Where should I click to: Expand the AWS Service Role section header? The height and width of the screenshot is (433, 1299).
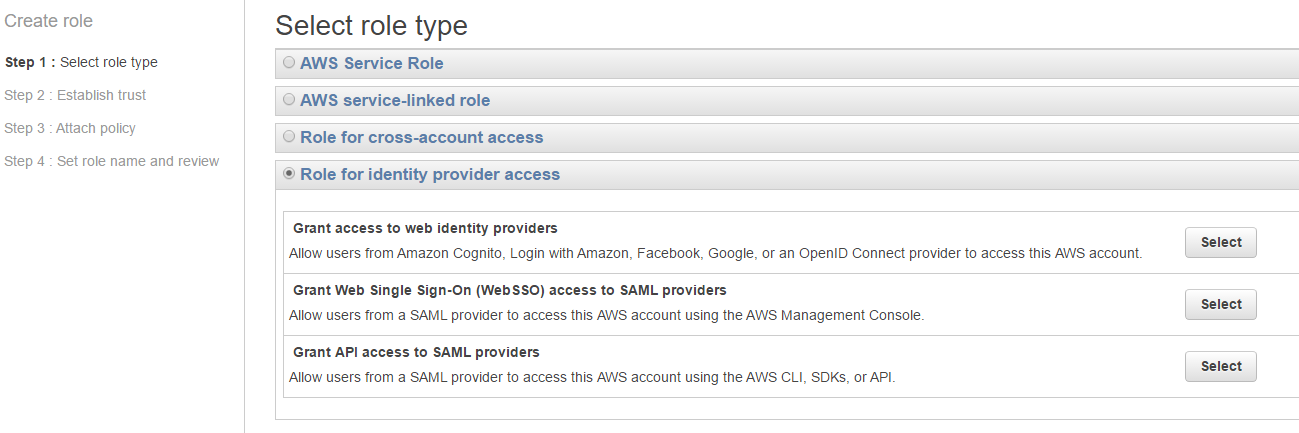point(371,64)
